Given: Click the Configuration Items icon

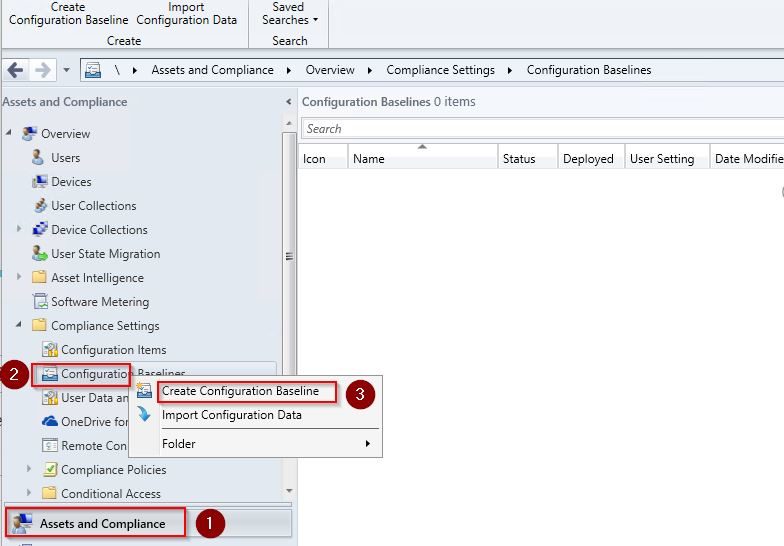Looking at the screenshot, I should pyautogui.click(x=50, y=350).
